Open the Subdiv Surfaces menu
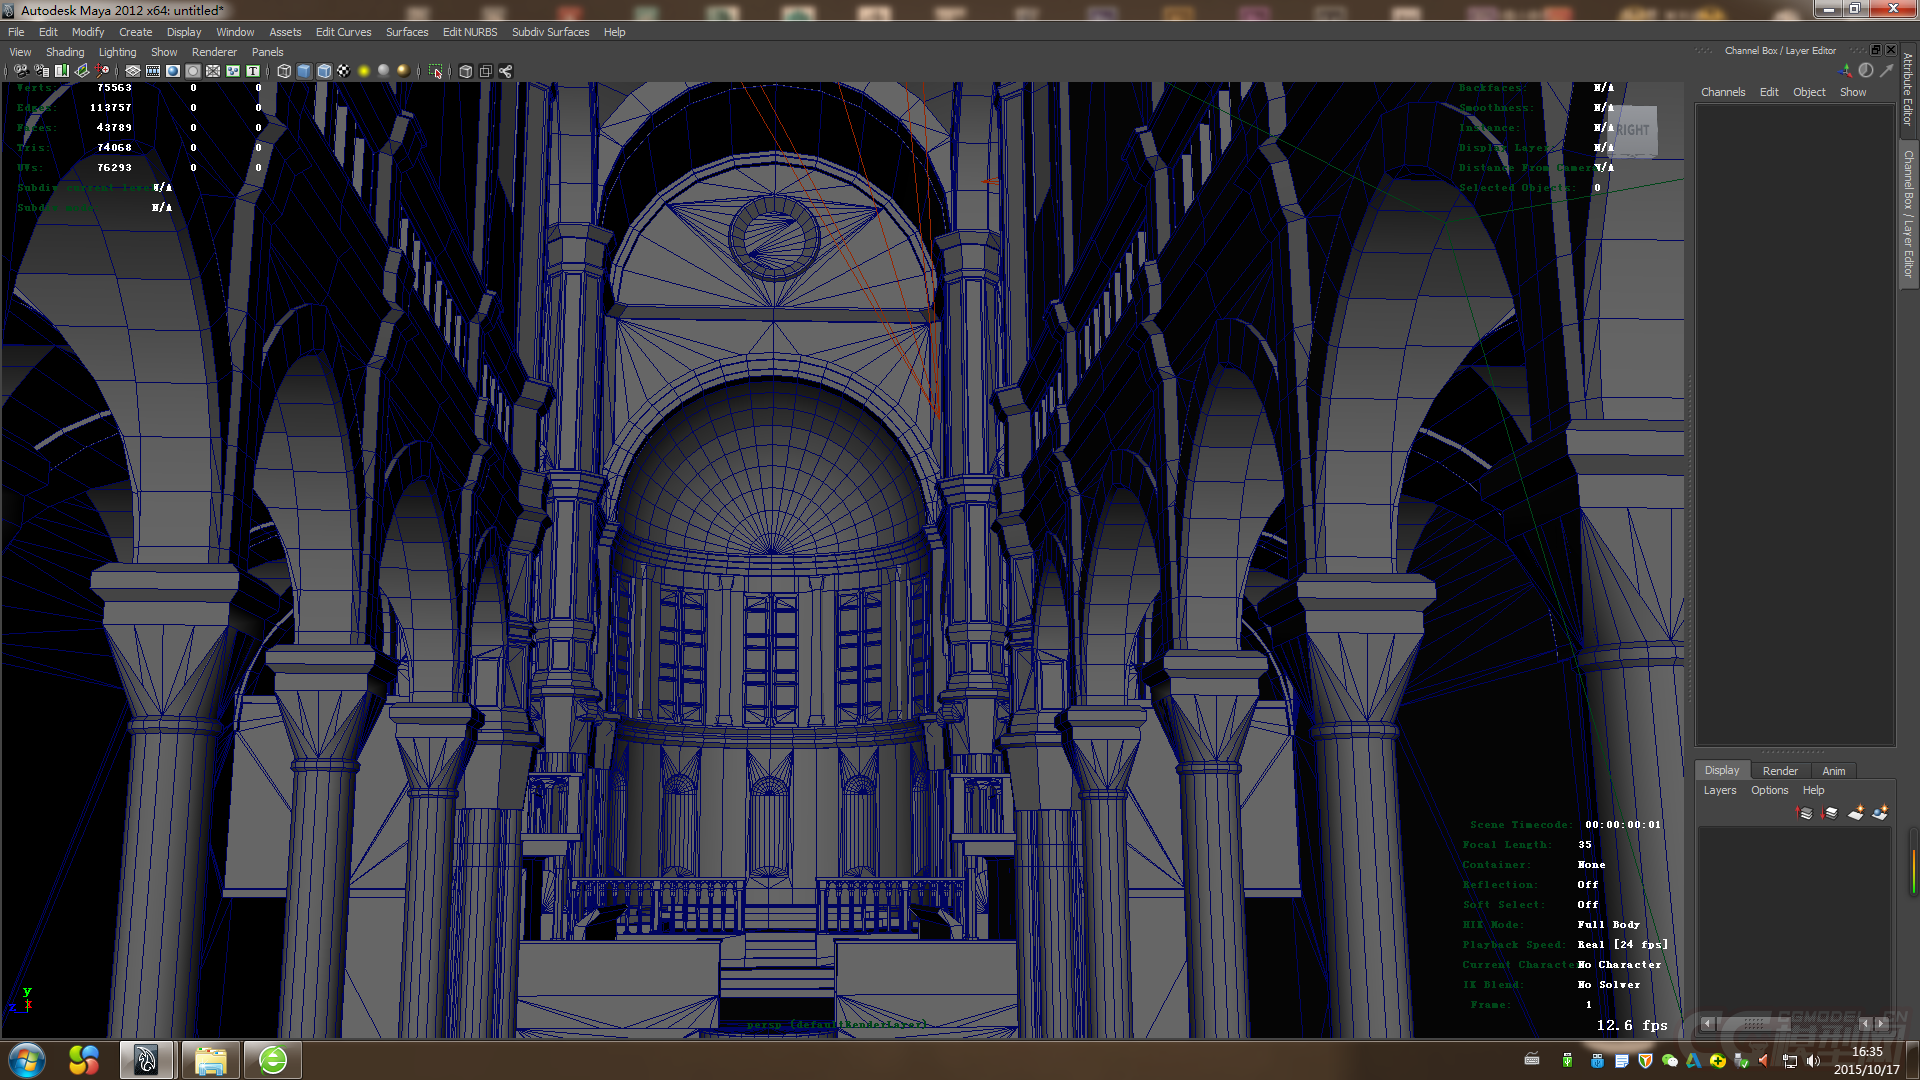1920x1080 pixels. click(550, 32)
